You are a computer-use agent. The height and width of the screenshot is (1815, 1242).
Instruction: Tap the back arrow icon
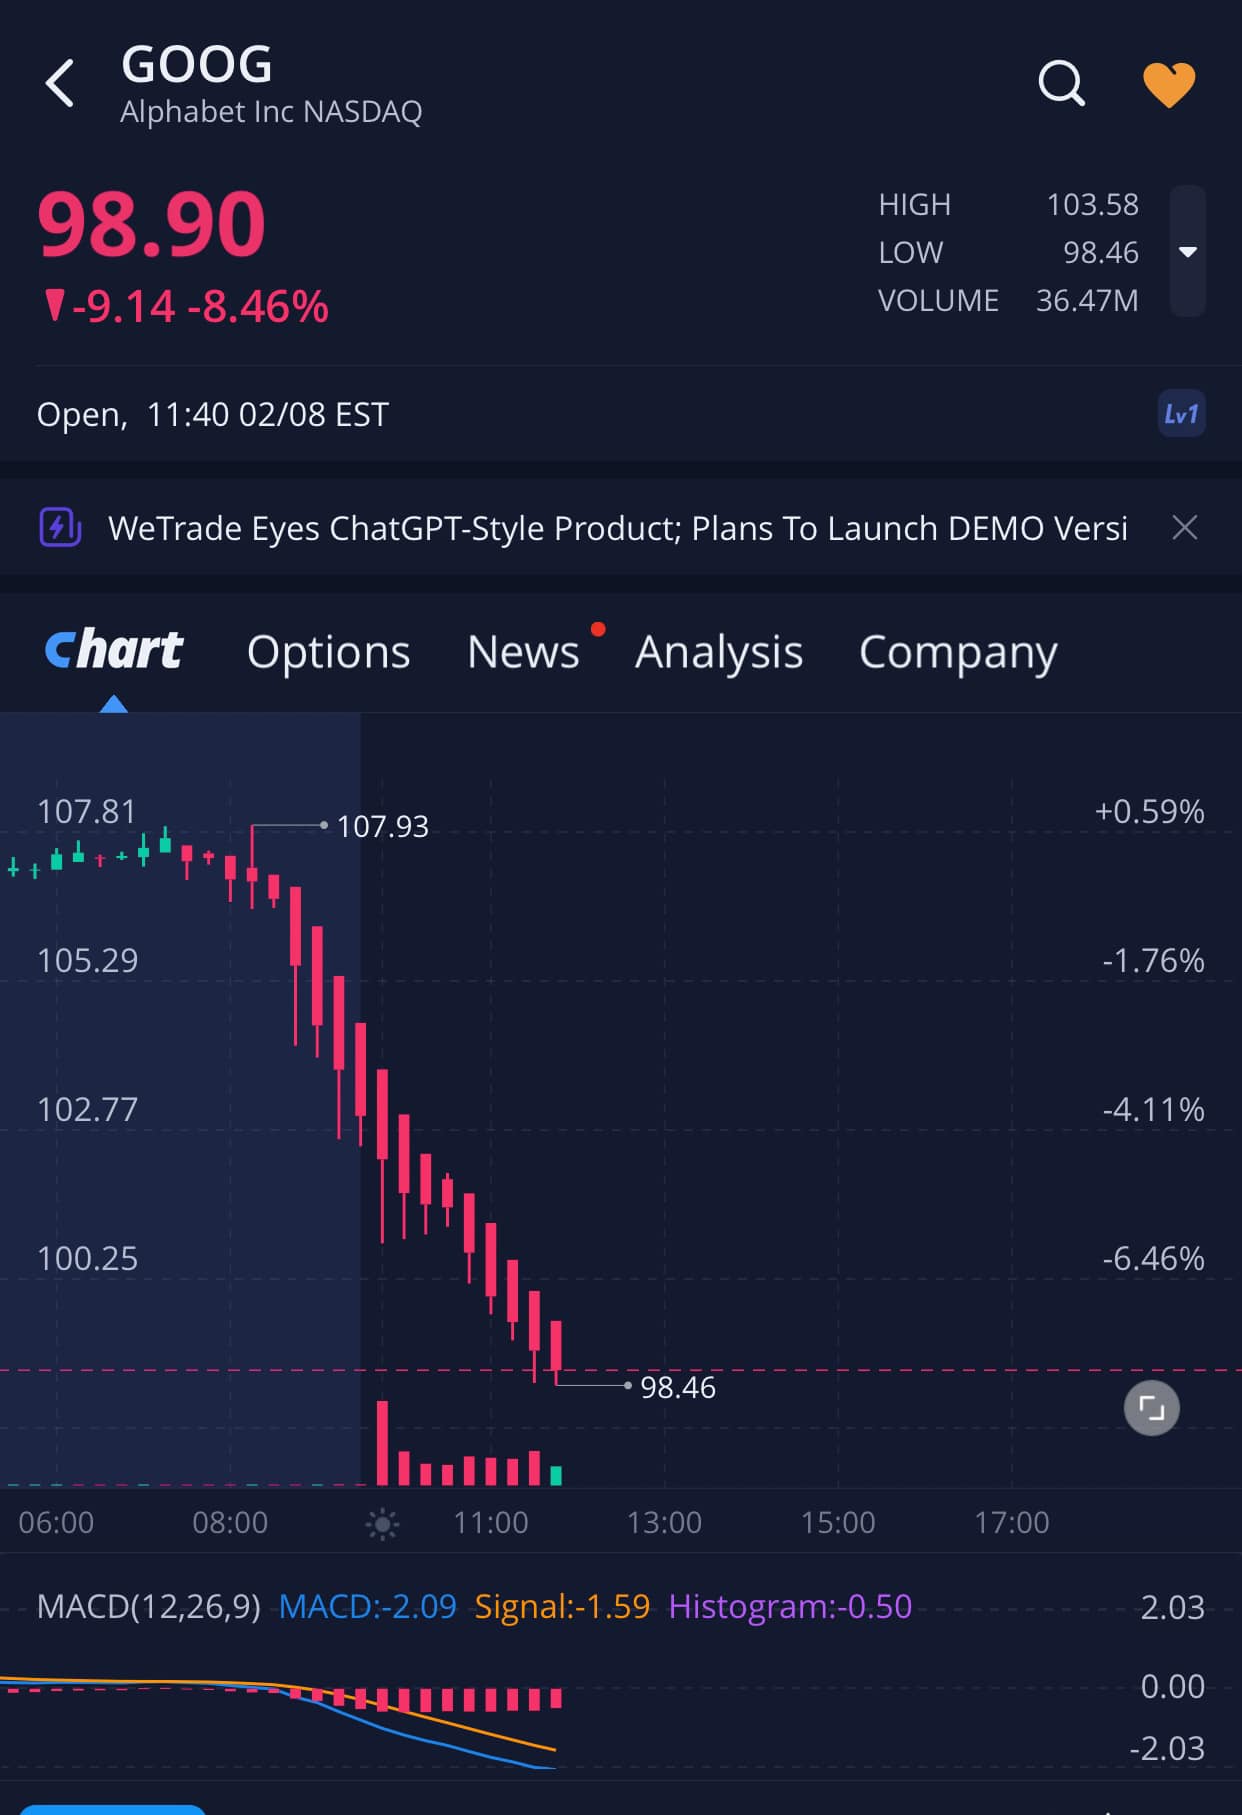pyautogui.click(x=60, y=83)
